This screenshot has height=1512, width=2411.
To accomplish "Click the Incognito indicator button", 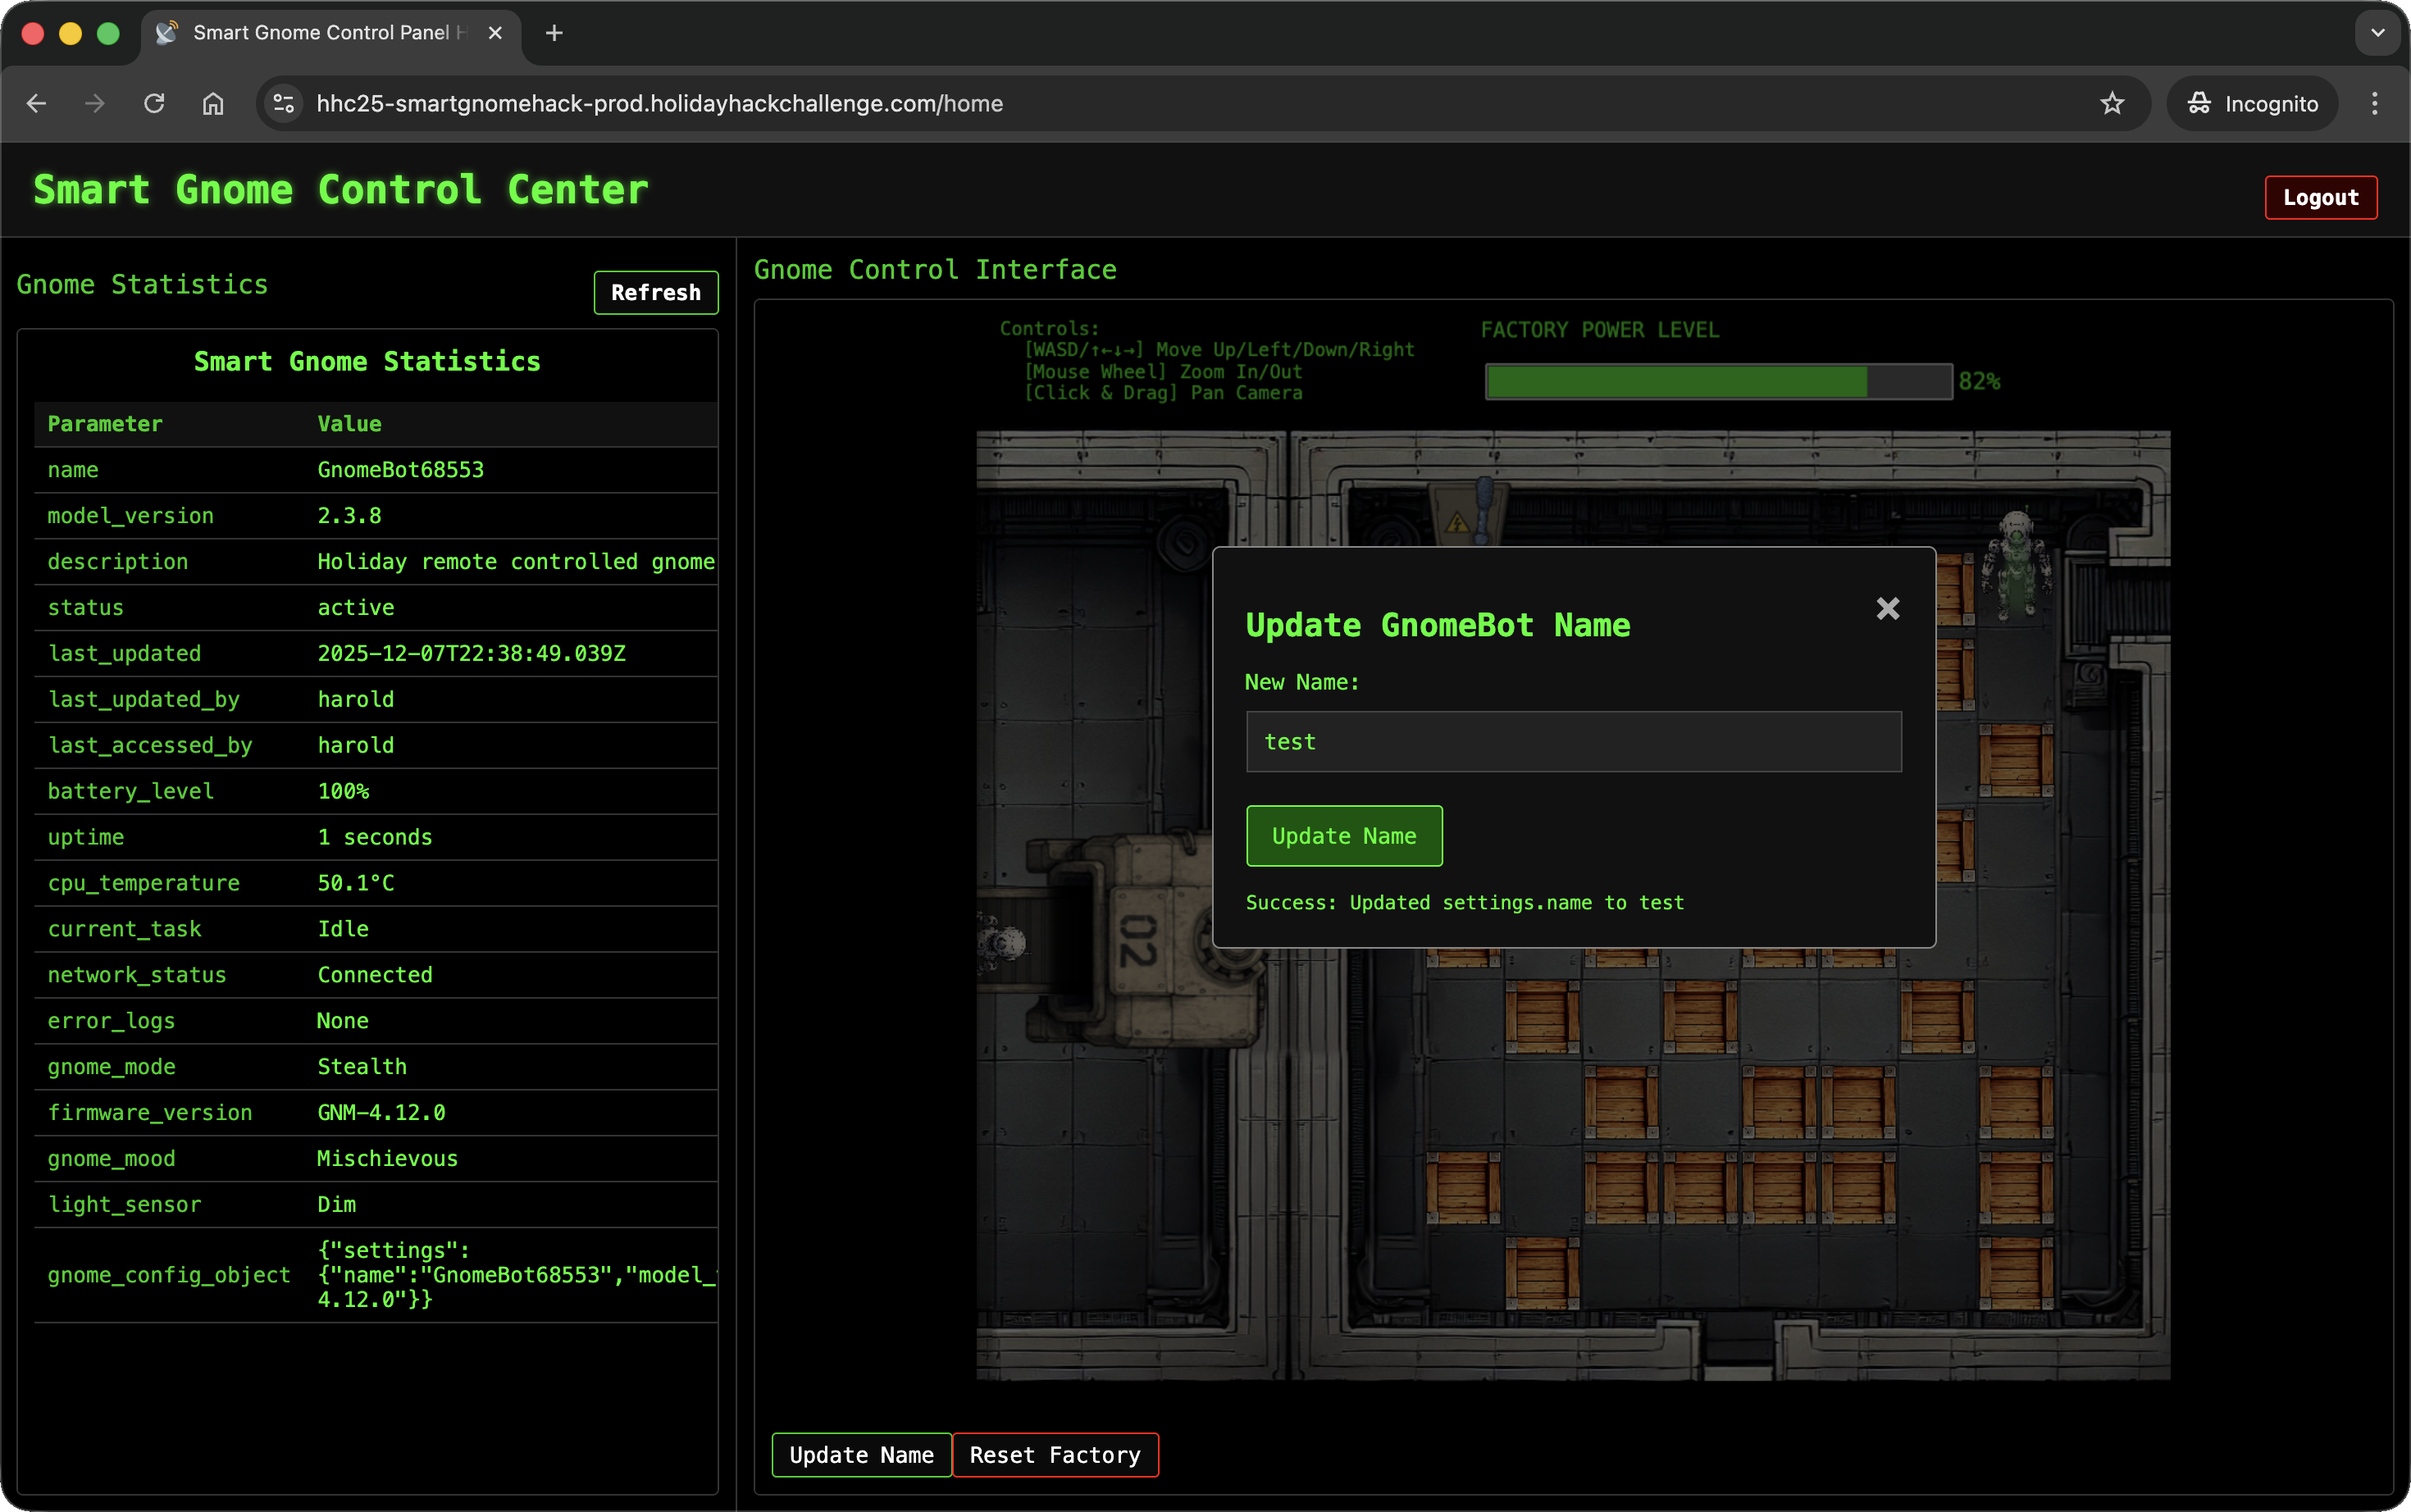I will [x=2252, y=104].
